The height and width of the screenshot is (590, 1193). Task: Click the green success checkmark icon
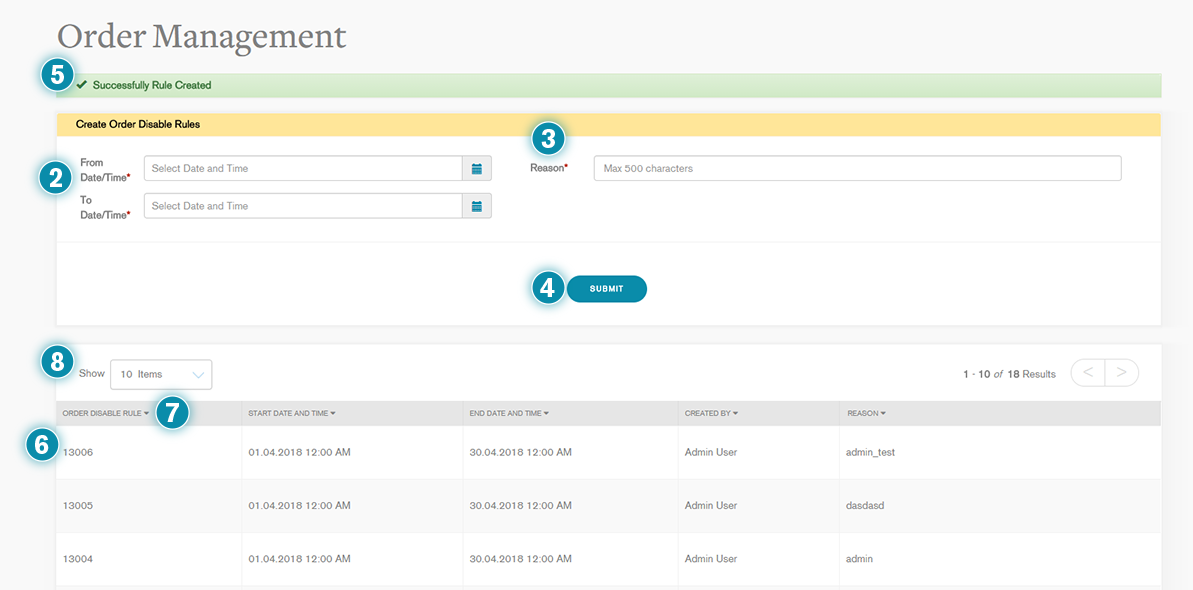pyautogui.click(x=82, y=85)
